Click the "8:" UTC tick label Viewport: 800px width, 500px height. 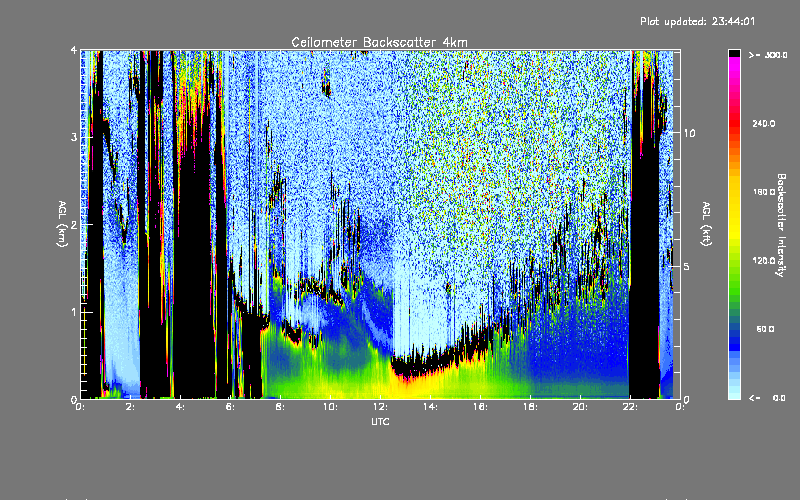tap(281, 407)
